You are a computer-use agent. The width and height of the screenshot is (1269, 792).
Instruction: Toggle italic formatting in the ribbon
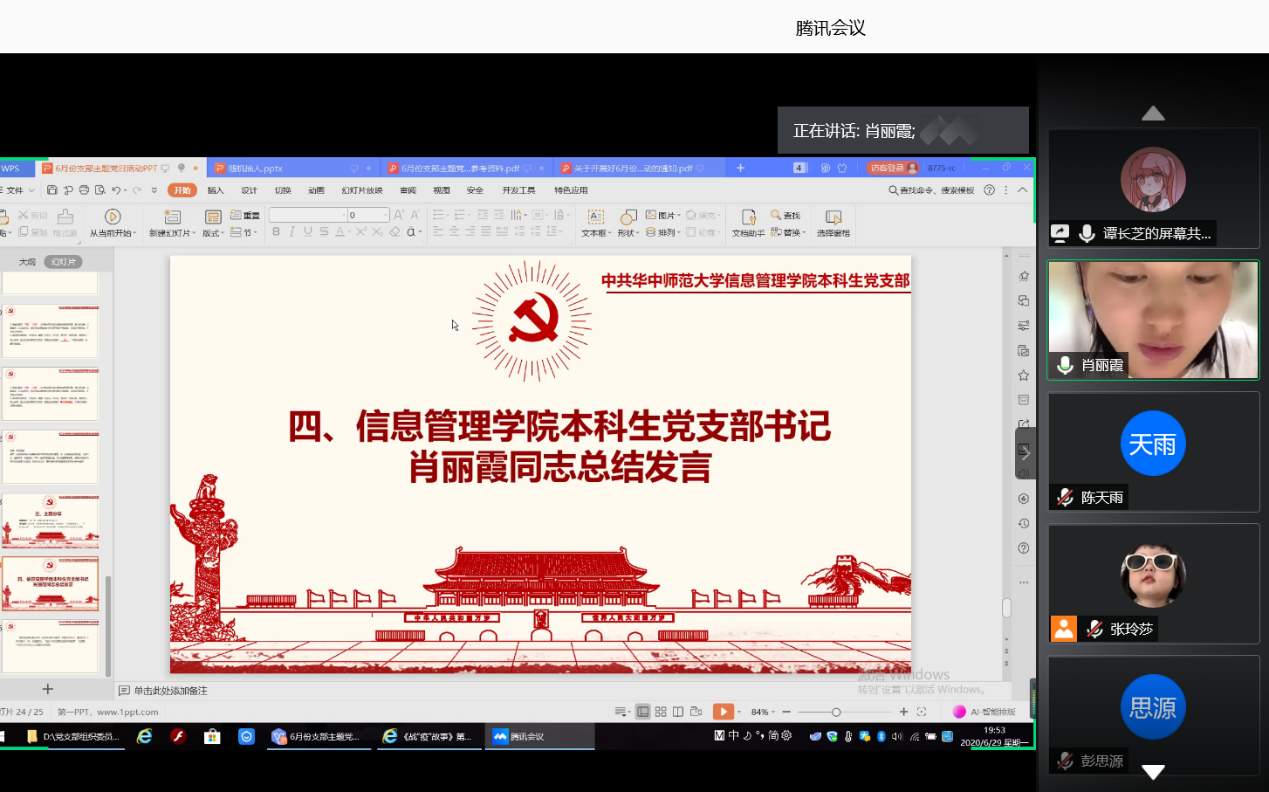[x=291, y=231]
